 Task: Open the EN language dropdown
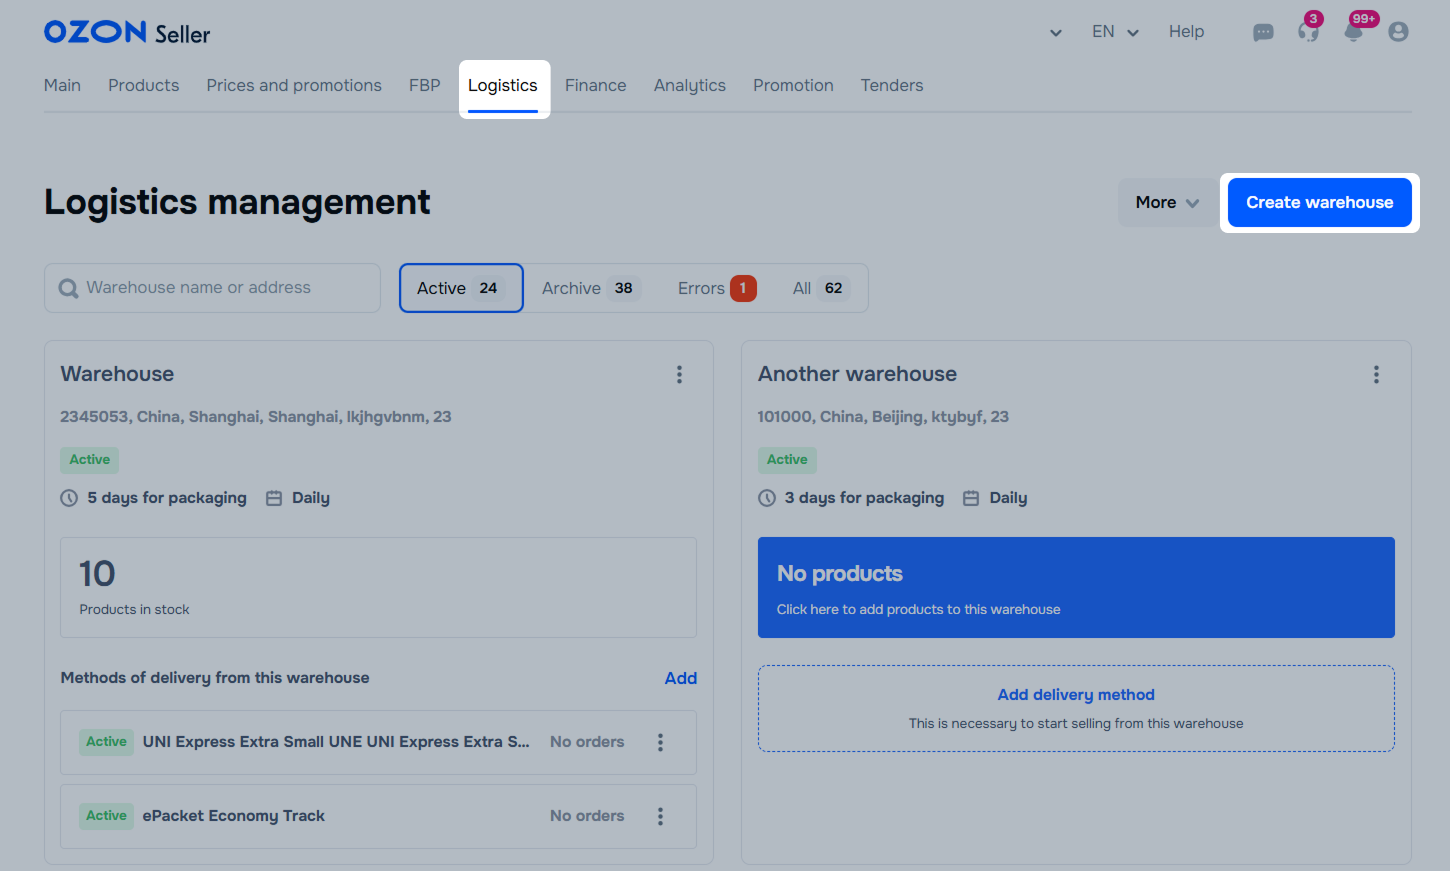pyautogui.click(x=1115, y=32)
